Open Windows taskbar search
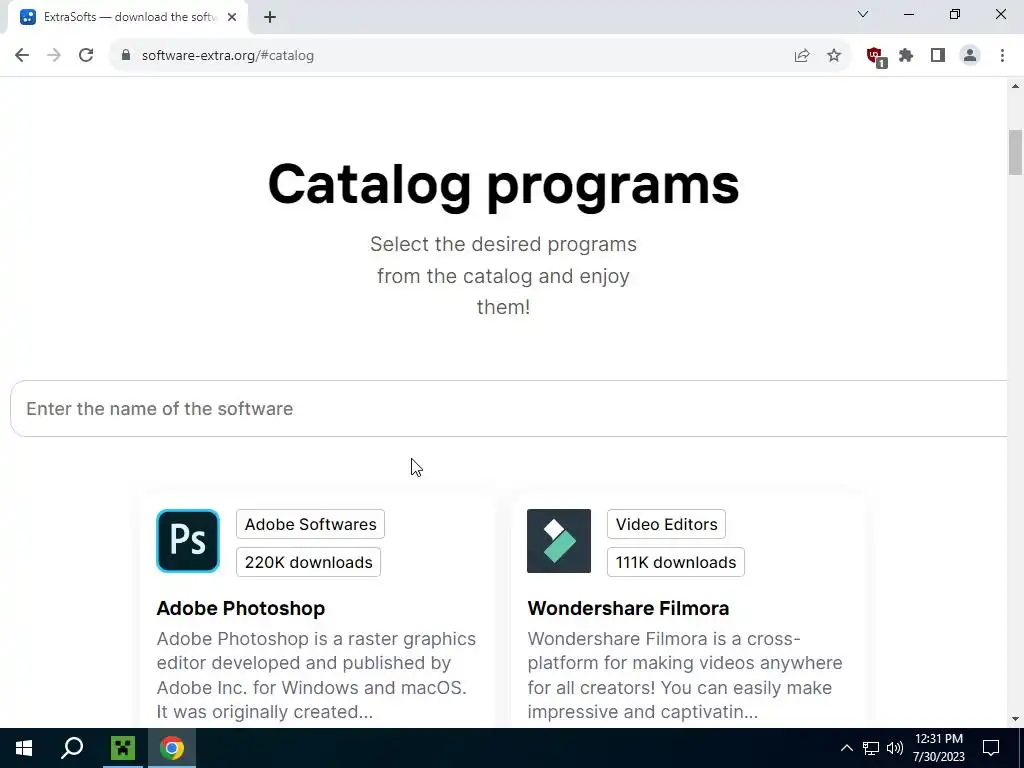This screenshot has height=768, width=1024. [72, 748]
